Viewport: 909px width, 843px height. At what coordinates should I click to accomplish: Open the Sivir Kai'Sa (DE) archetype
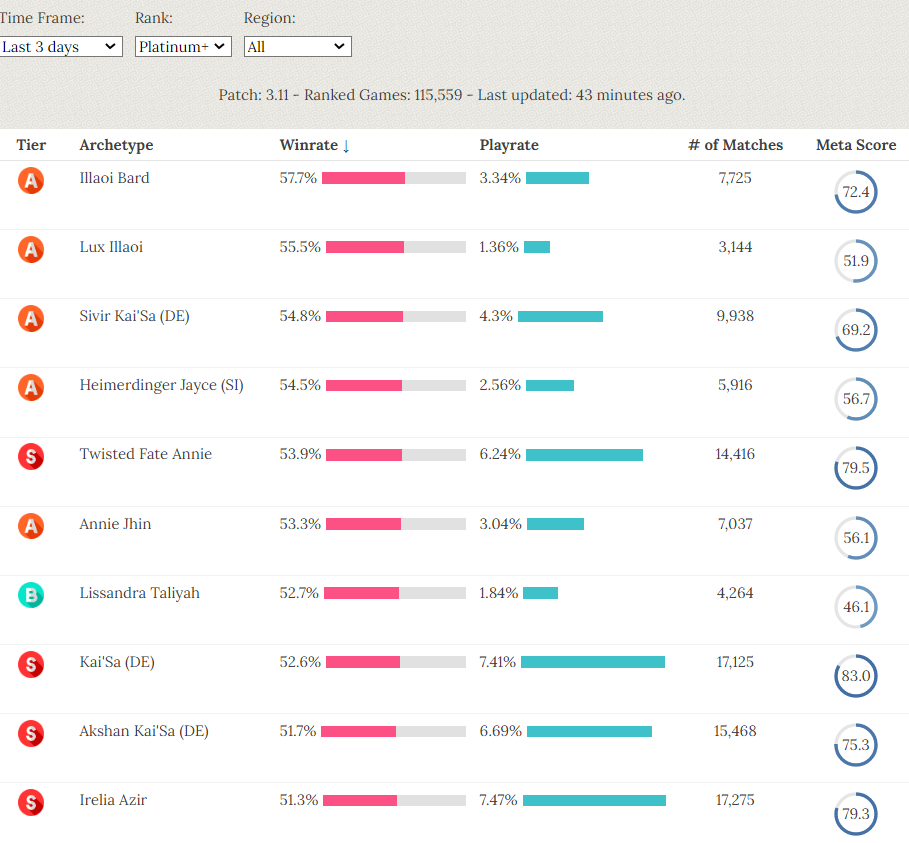click(x=134, y=316)
